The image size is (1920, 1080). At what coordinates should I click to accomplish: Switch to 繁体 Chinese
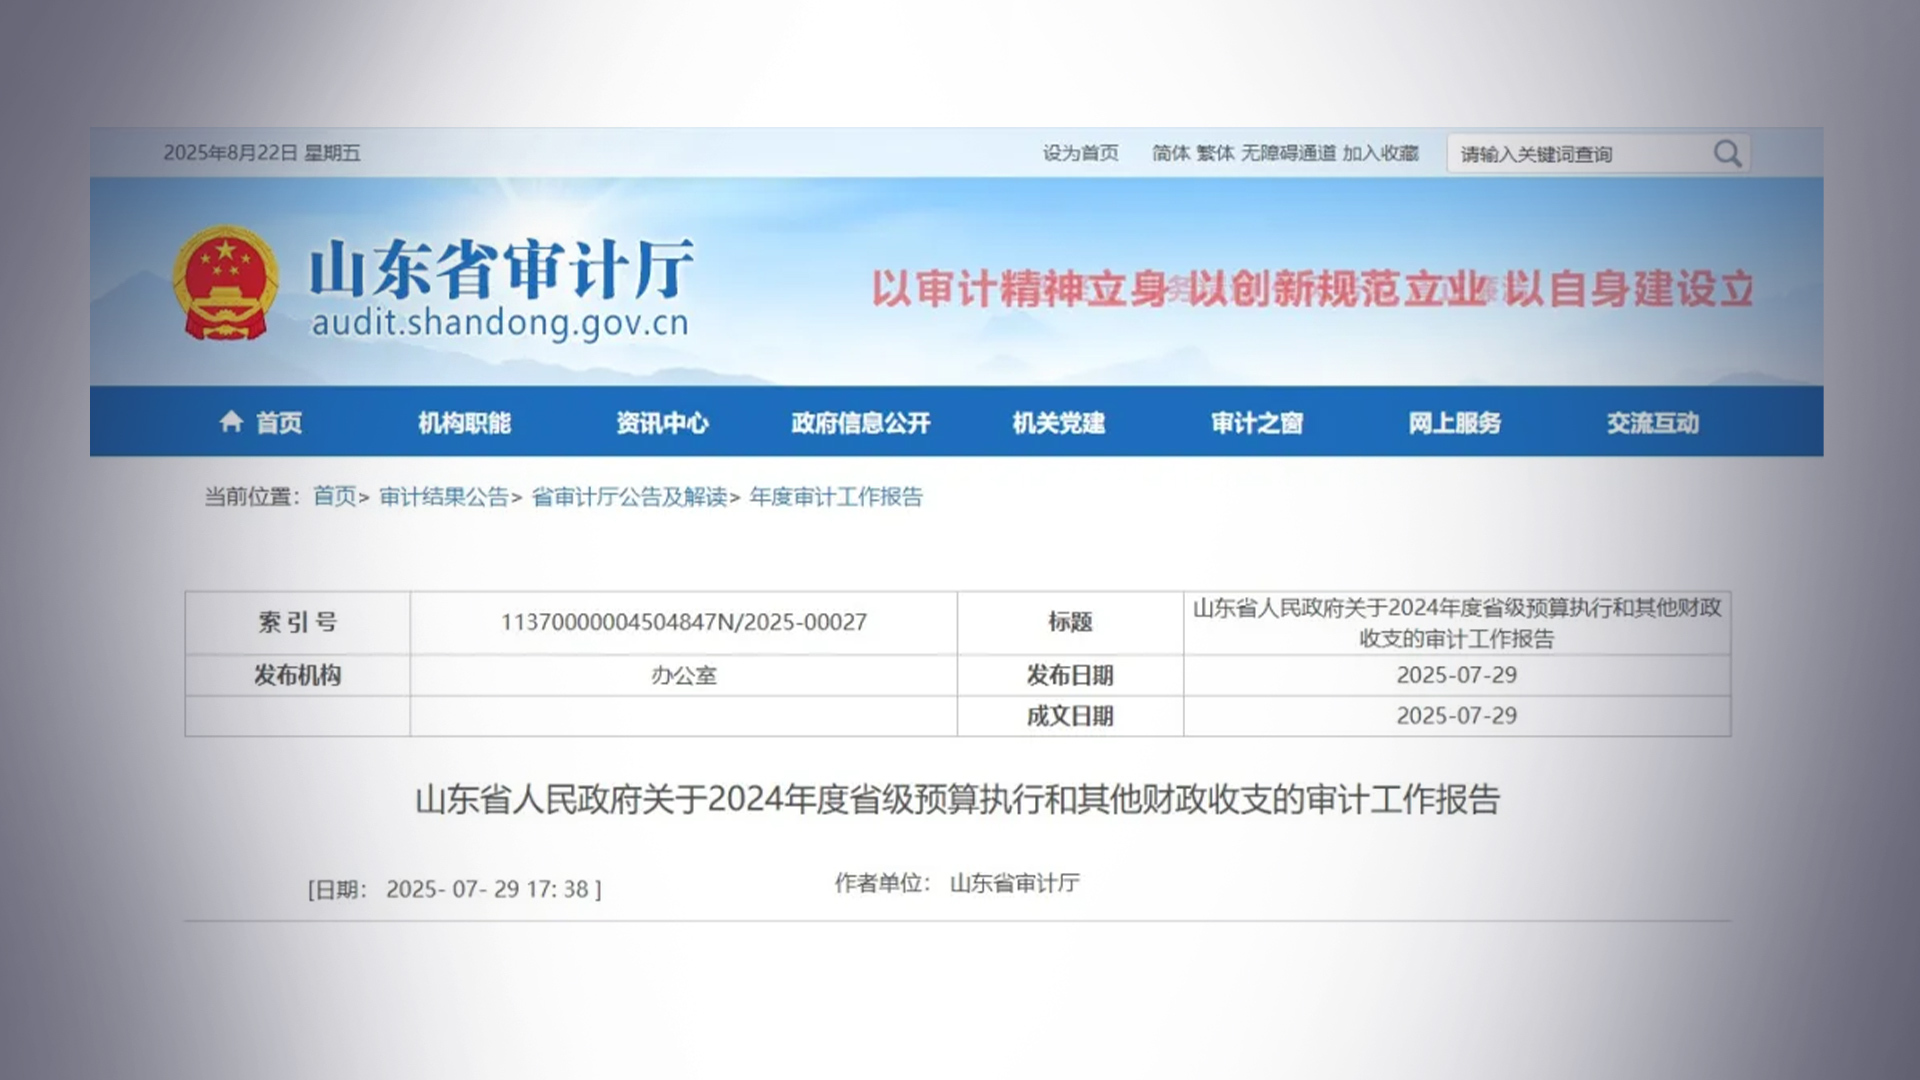point(1215,153)
